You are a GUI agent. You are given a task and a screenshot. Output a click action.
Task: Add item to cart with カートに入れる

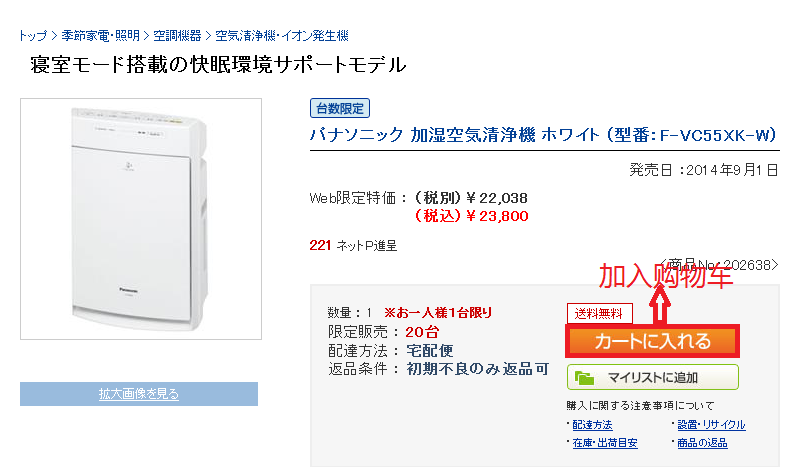(x=652, y=341)
